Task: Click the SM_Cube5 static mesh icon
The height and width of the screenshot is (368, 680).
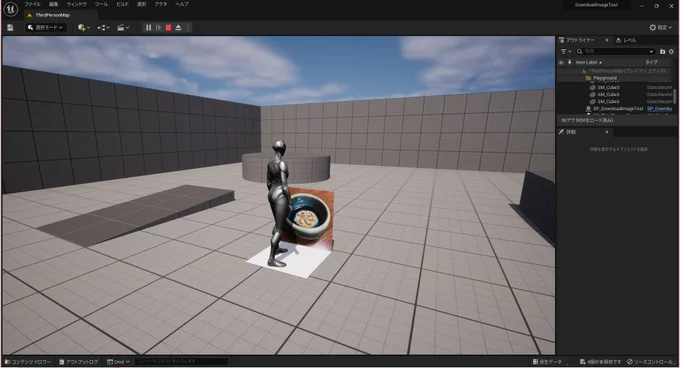Action: (x=592, y=94)
